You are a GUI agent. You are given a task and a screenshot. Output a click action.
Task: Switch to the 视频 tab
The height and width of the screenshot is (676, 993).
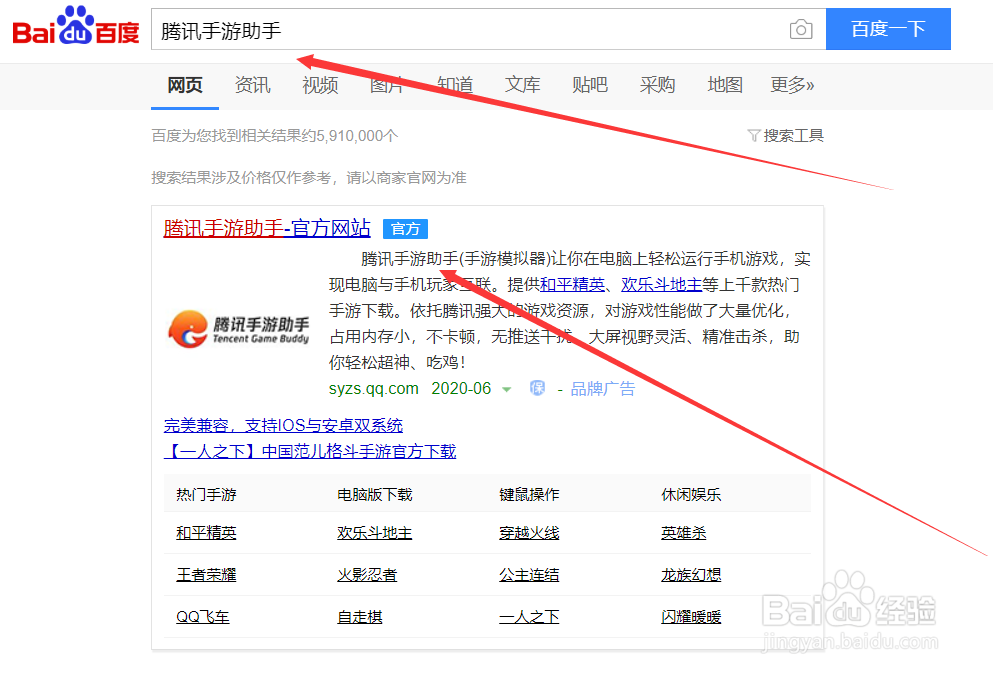coord(320,85)
